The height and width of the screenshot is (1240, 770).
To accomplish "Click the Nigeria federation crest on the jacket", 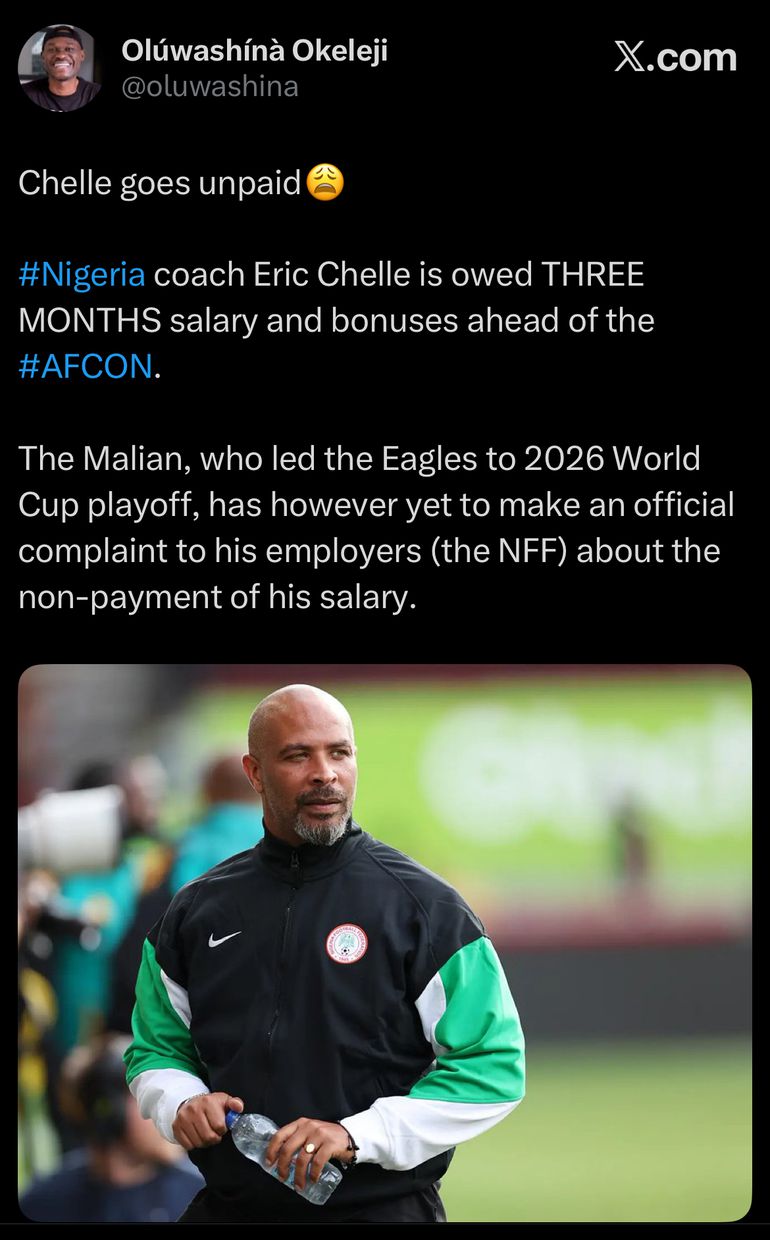I will 346,943.
